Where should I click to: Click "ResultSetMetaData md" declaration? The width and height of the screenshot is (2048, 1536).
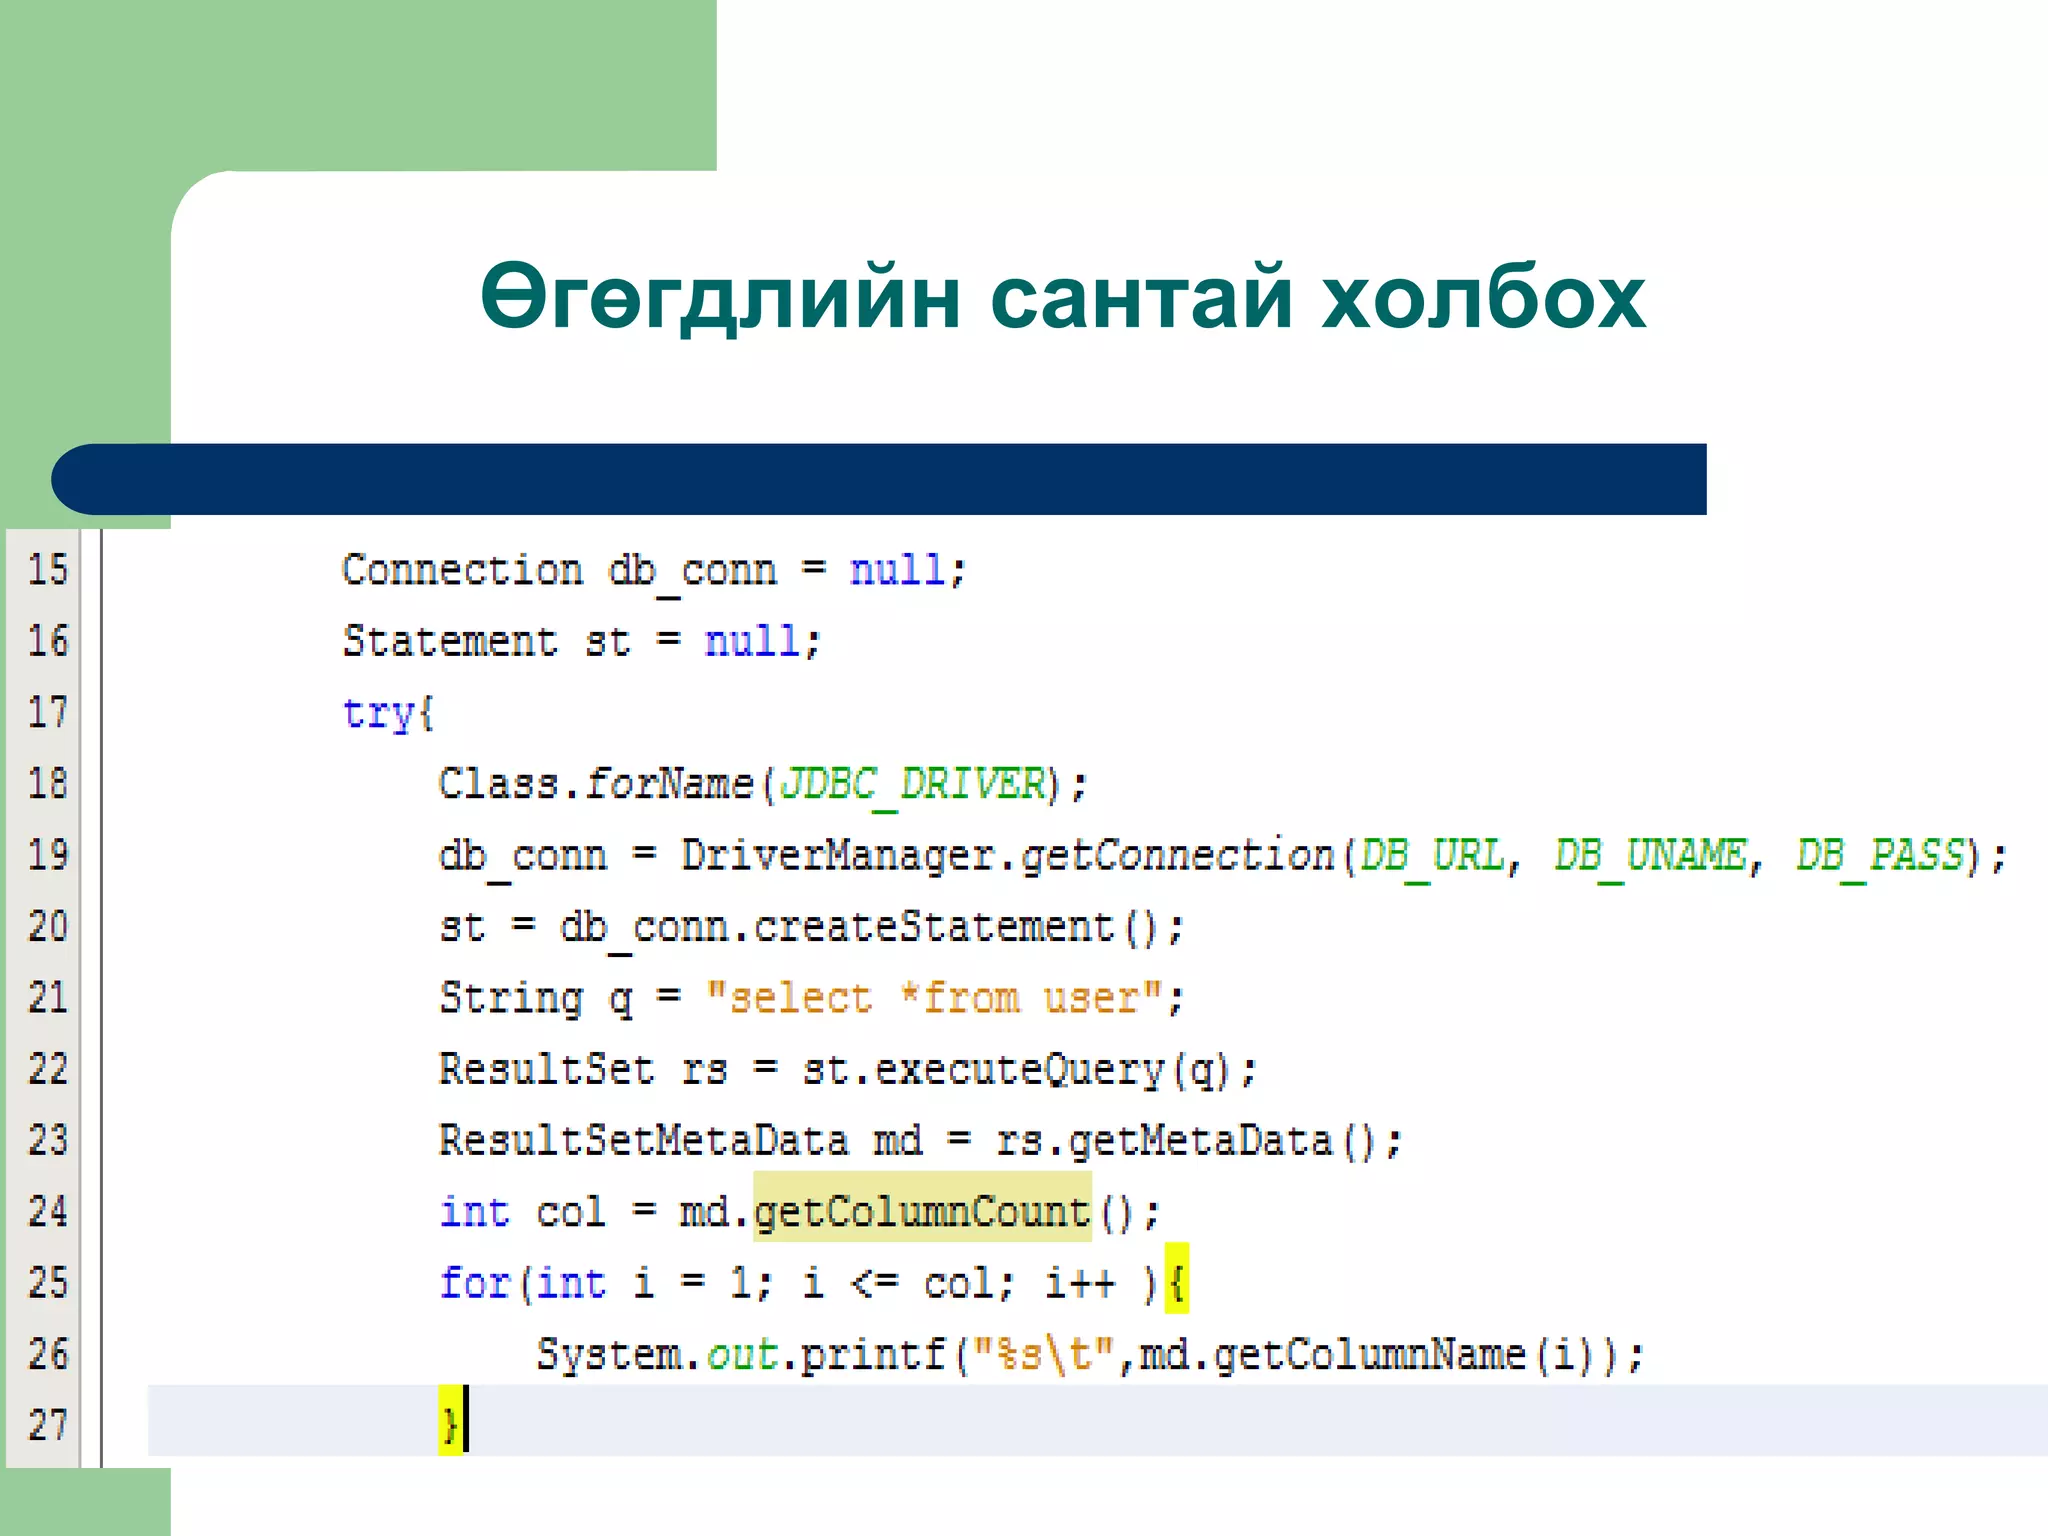pyautogui.click(x=680, y=1140)
